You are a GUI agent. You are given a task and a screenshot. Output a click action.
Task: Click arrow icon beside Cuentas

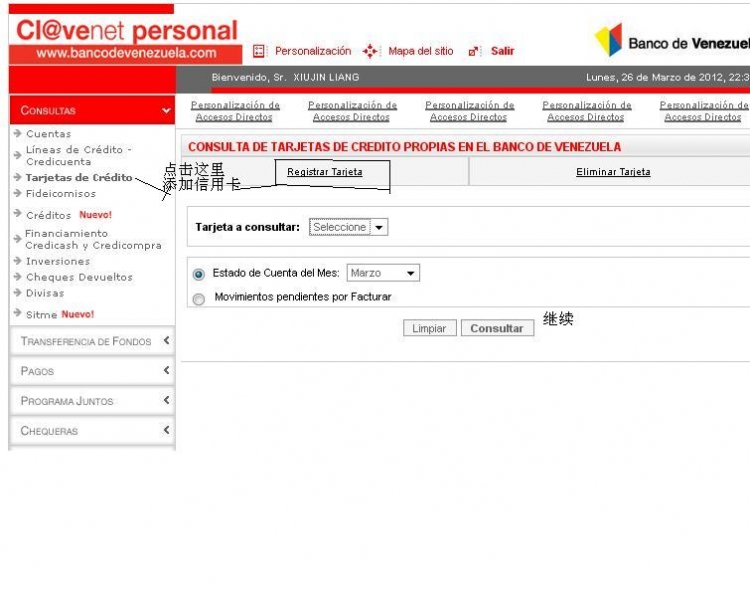pyautogui.click(x=18, y=133)
